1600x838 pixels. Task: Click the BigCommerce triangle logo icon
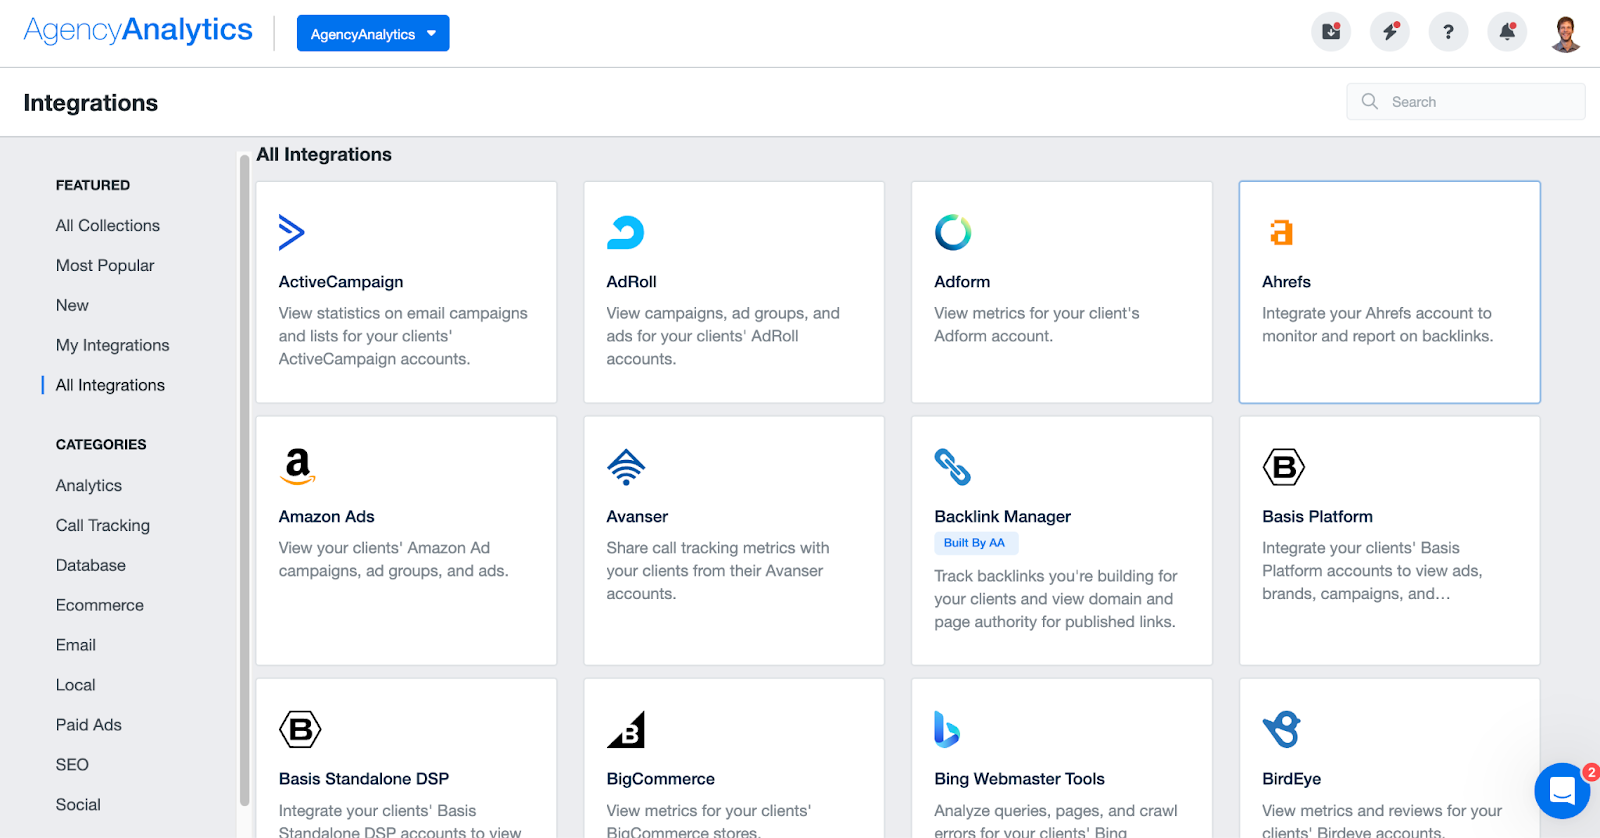coord(626,729)
